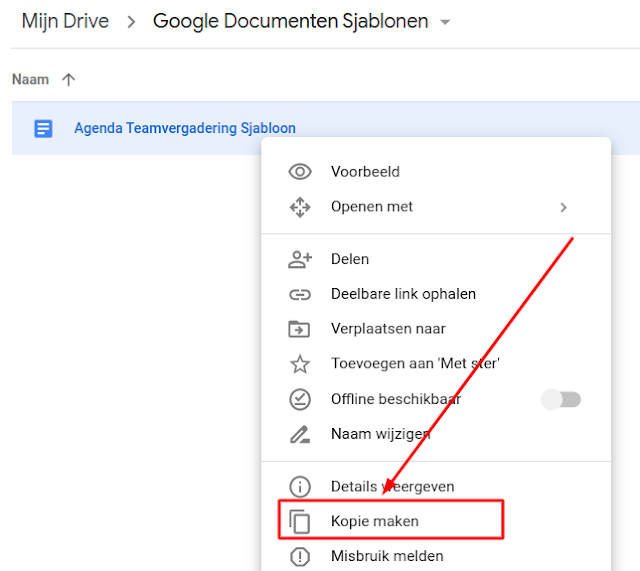Click the move-to-folder icon

click(299, 329)
